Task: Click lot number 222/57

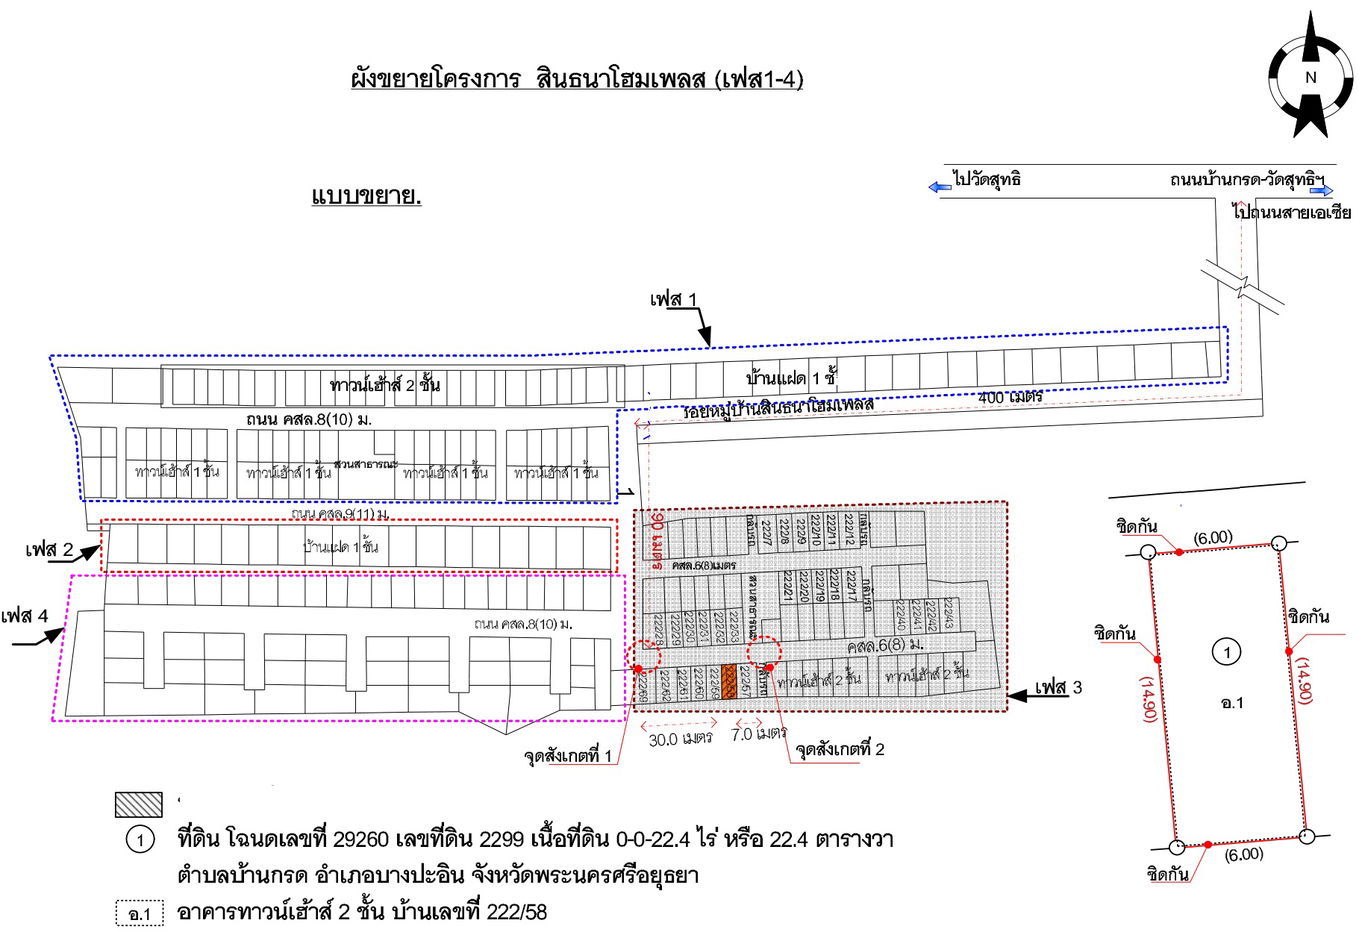Action: tap(745, 682)
